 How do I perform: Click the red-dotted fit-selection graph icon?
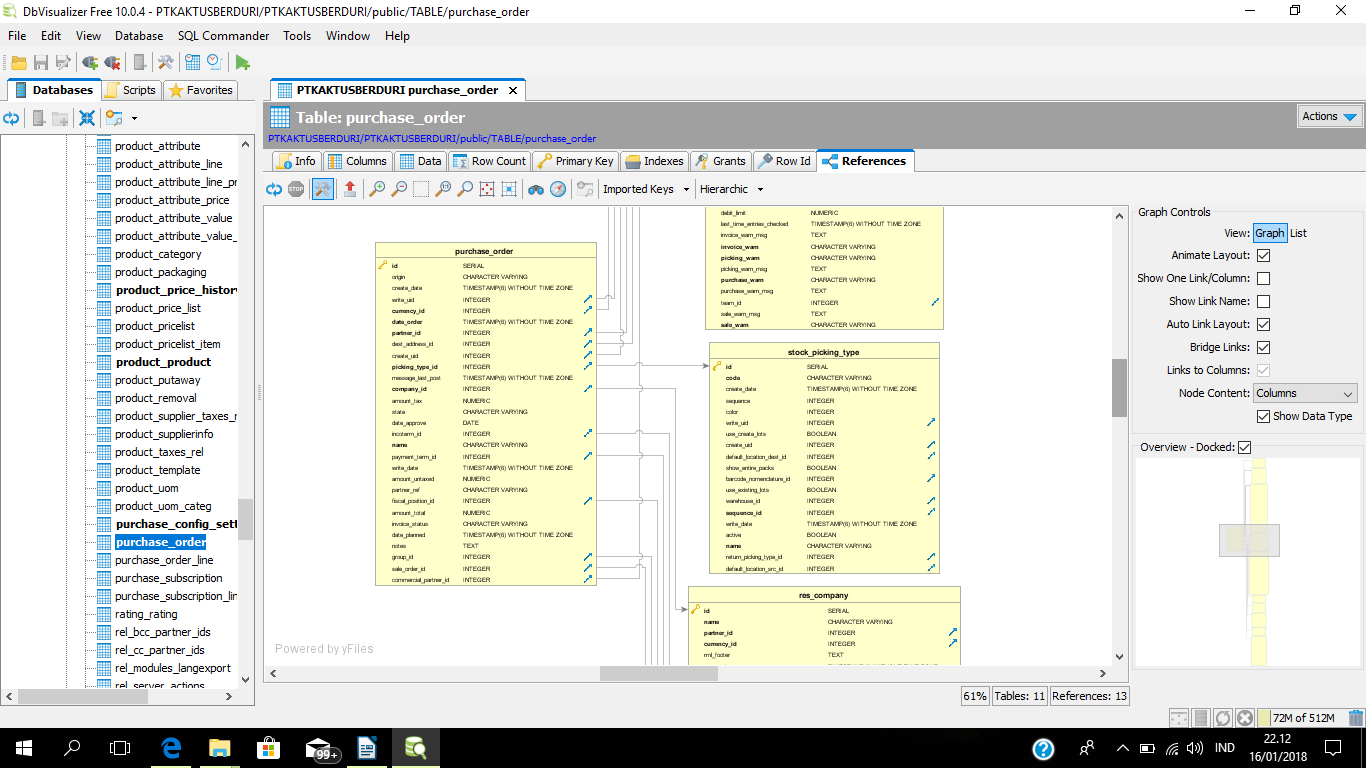tap(487, 189)
